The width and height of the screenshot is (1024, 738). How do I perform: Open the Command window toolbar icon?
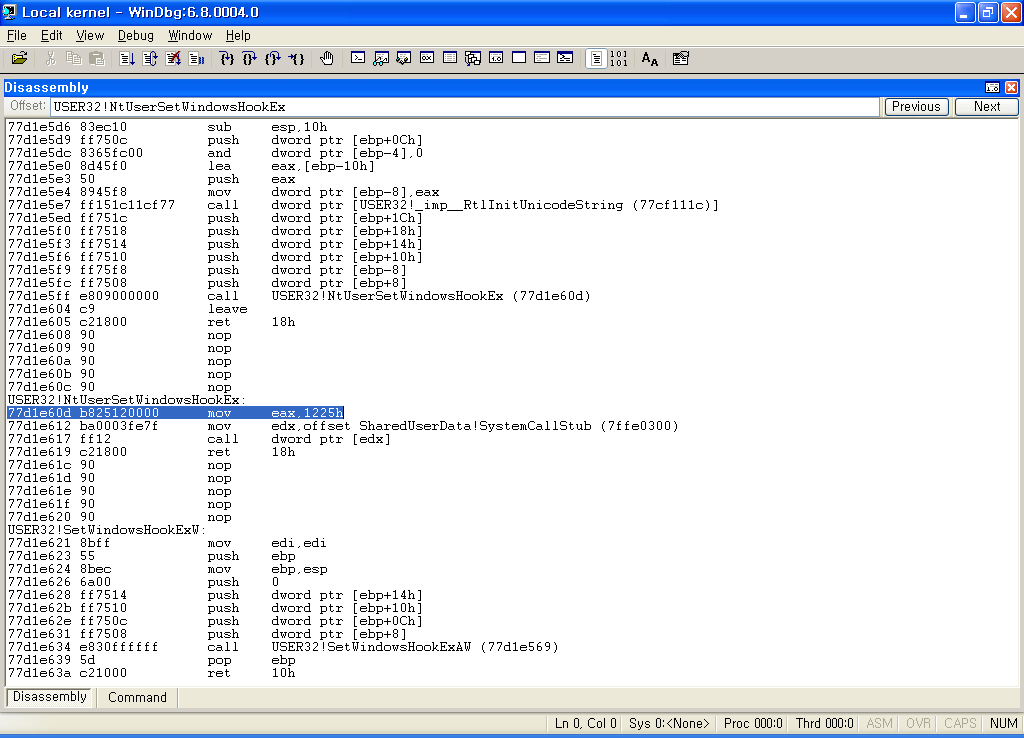[x=358, y=58]
